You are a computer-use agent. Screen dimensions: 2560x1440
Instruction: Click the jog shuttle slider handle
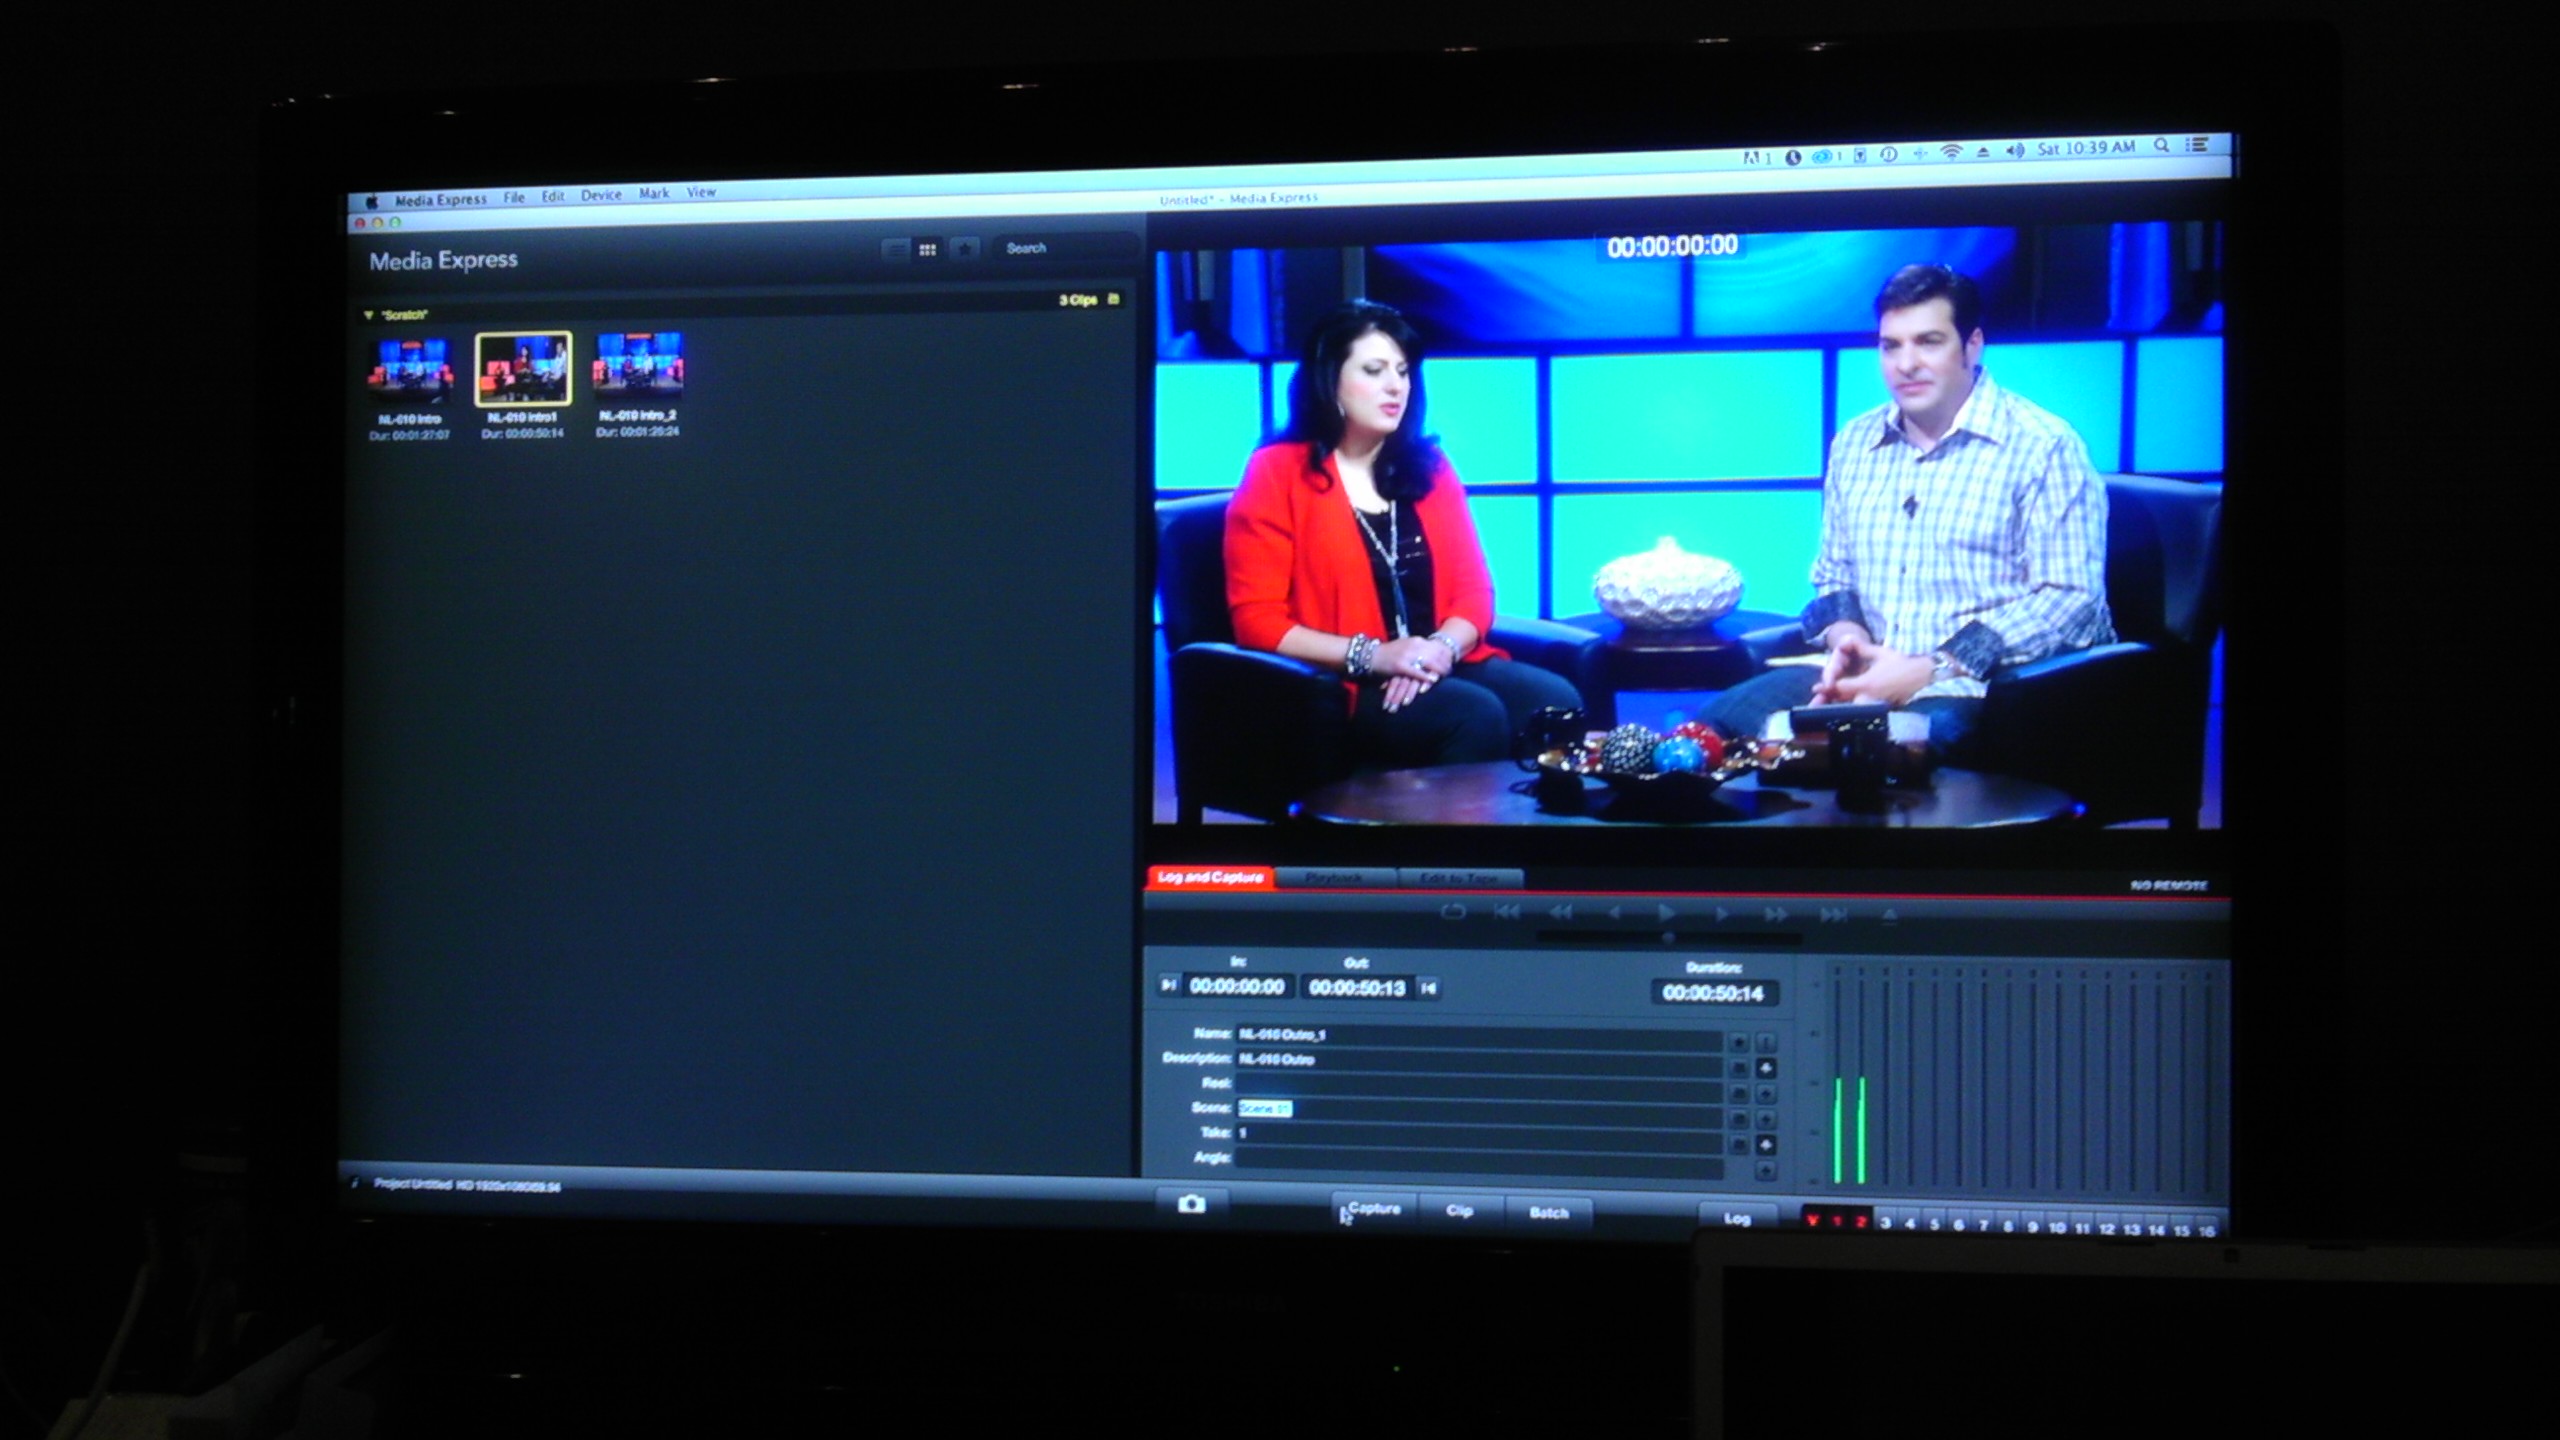tap(1667, 937)
